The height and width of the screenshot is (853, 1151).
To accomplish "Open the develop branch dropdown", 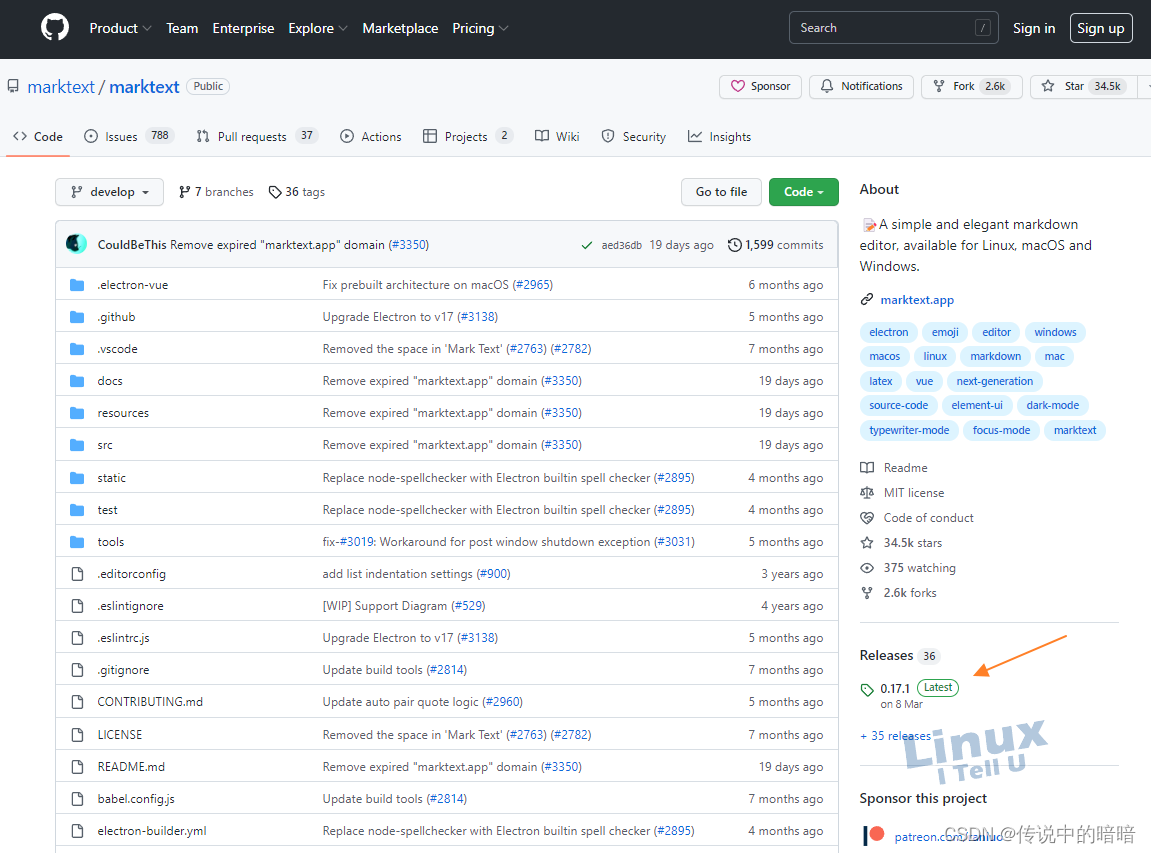I will pos(109,192).
